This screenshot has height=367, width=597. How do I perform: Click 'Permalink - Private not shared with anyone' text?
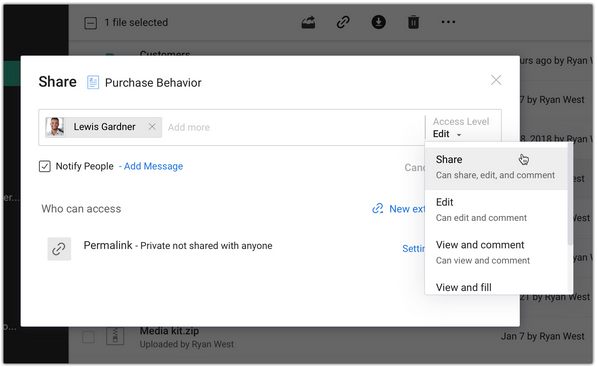pos(178,246)
